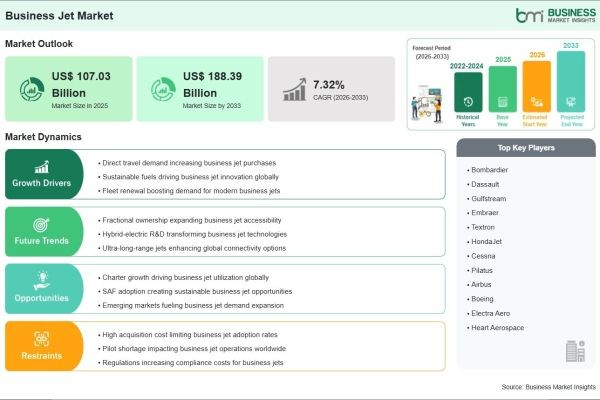This screenshot has height=400, width=600.
Task: Click HondaJet in key players list
Action: [486, 242]
